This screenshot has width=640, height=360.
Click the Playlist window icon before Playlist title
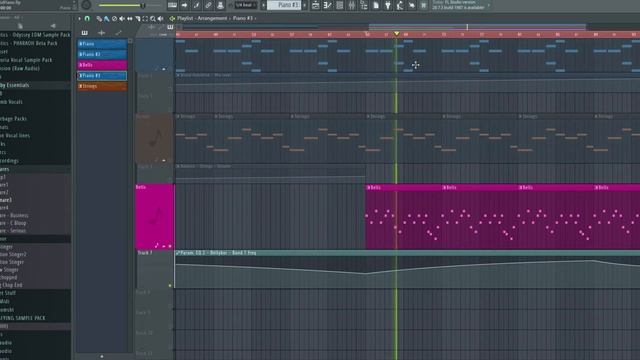[x=172, y=18]
